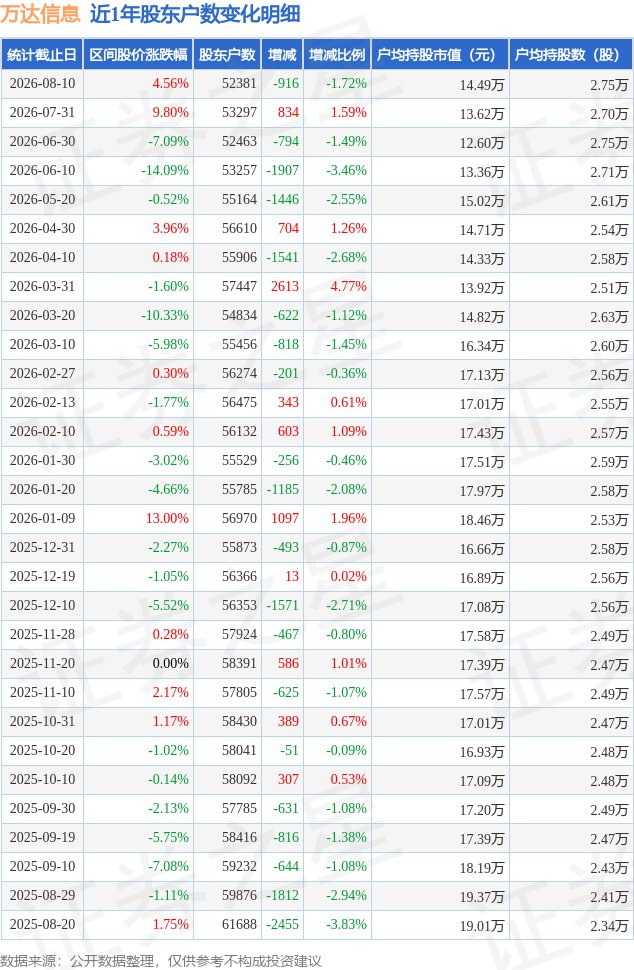Viewport: 634px width, 970px height.
Task: Select the 9.80% price change cell
Action: pyautogui.click(x=171, y=113)
